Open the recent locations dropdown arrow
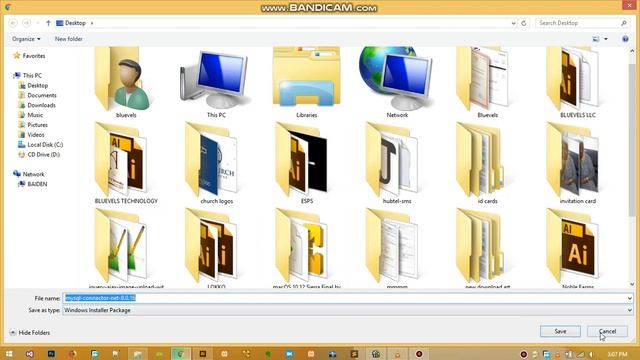640x360 pixels. pos(38,23)
